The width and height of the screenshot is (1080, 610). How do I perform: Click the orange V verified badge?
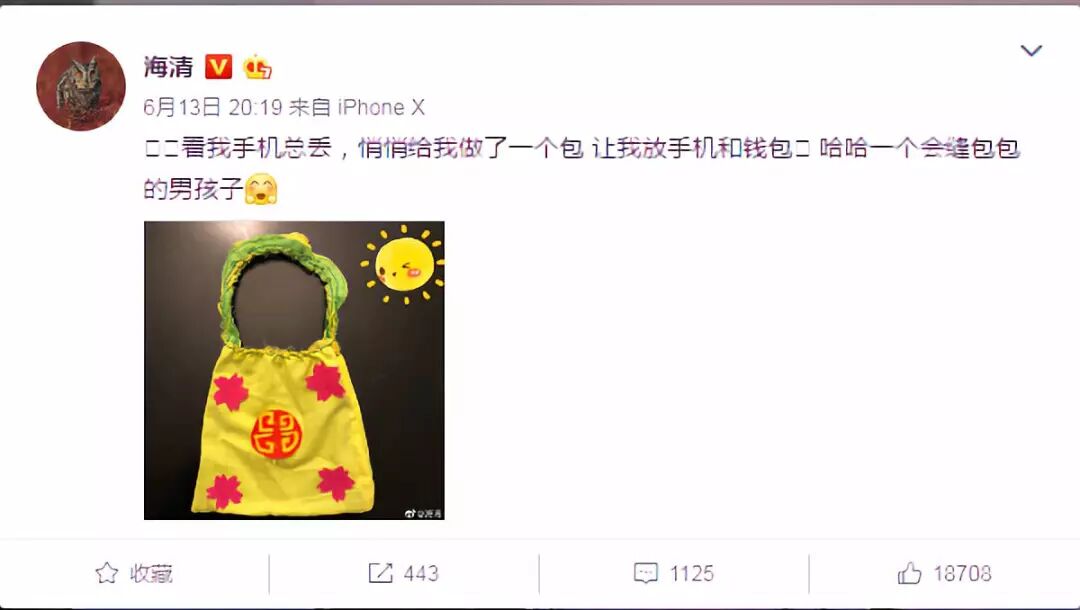click(218, 67)
